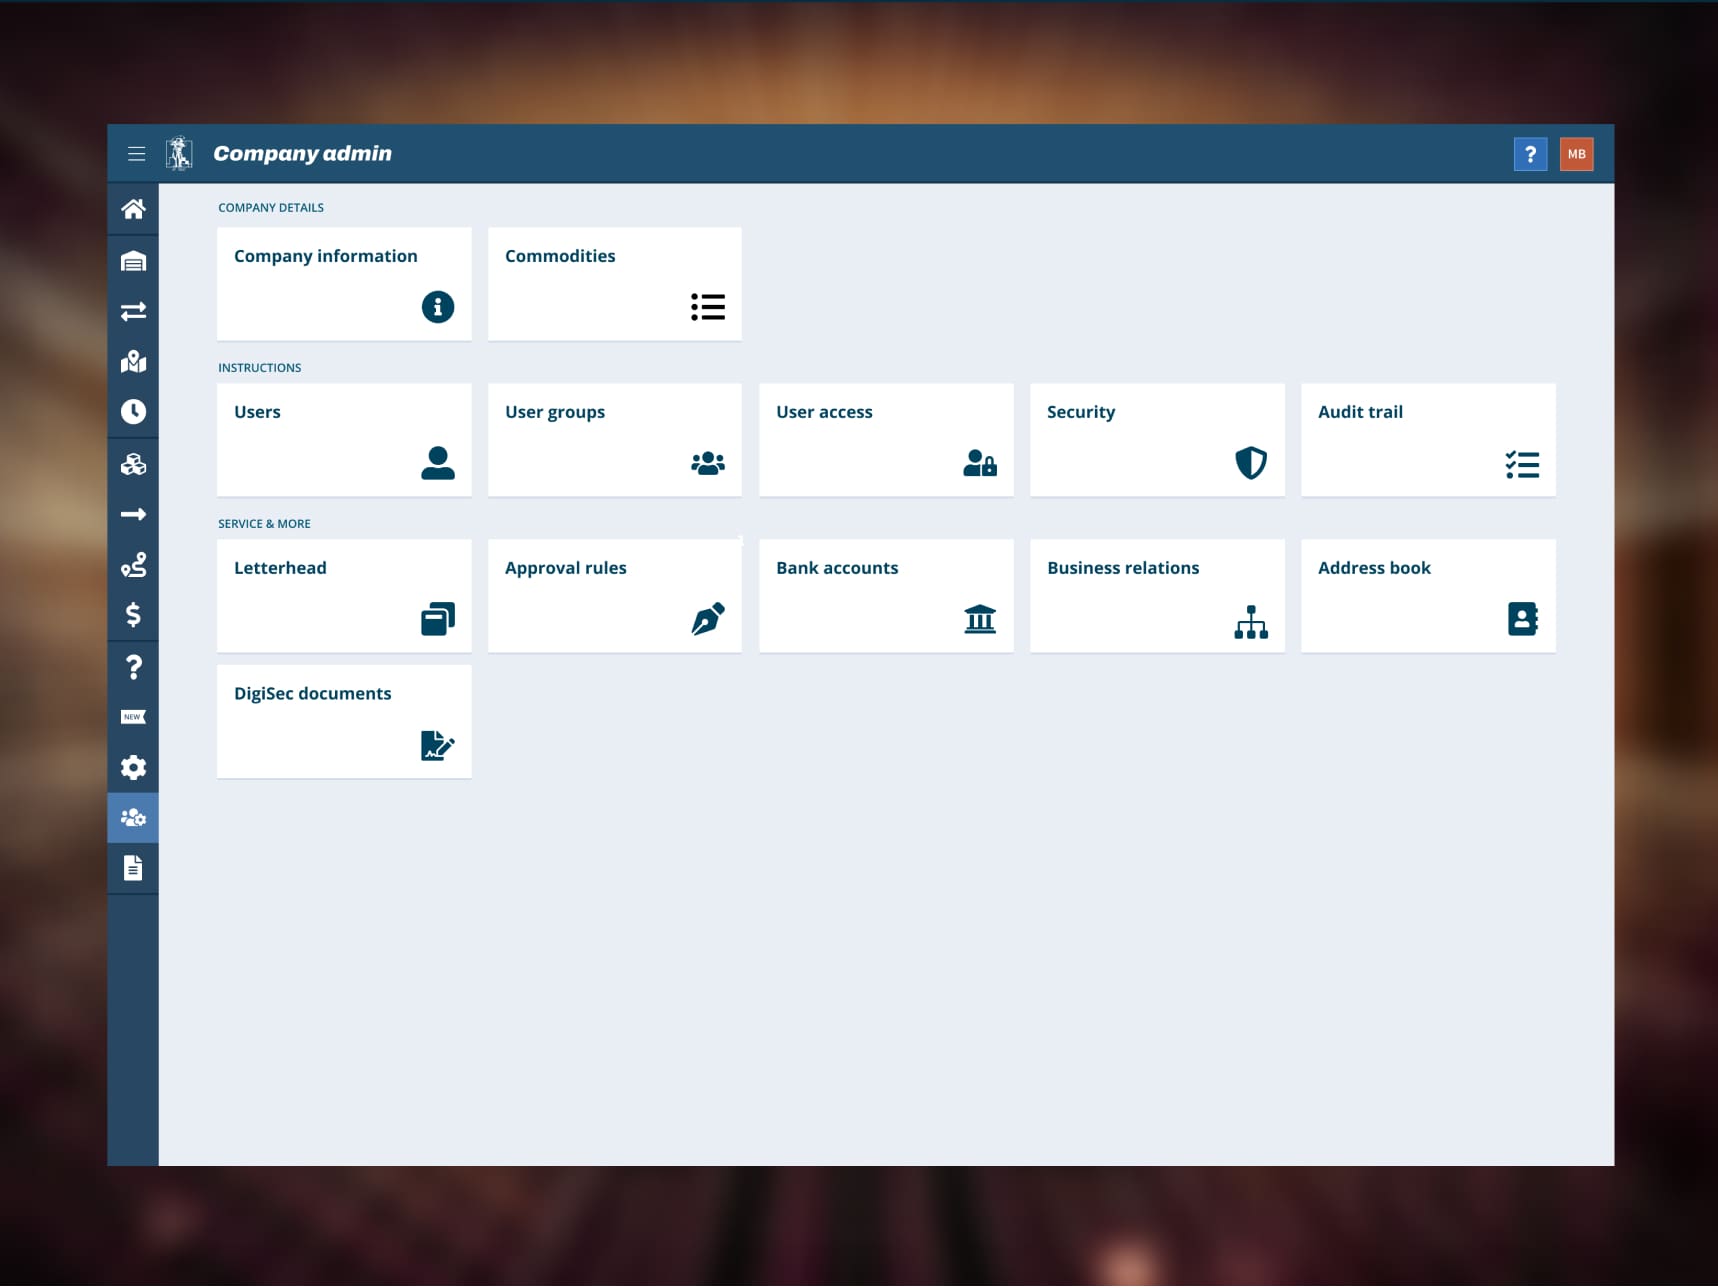The height and width of the screenshot is (1288, 1718).
Task: Click the swap arrows sidebar icon
Action: coord(133,312)
